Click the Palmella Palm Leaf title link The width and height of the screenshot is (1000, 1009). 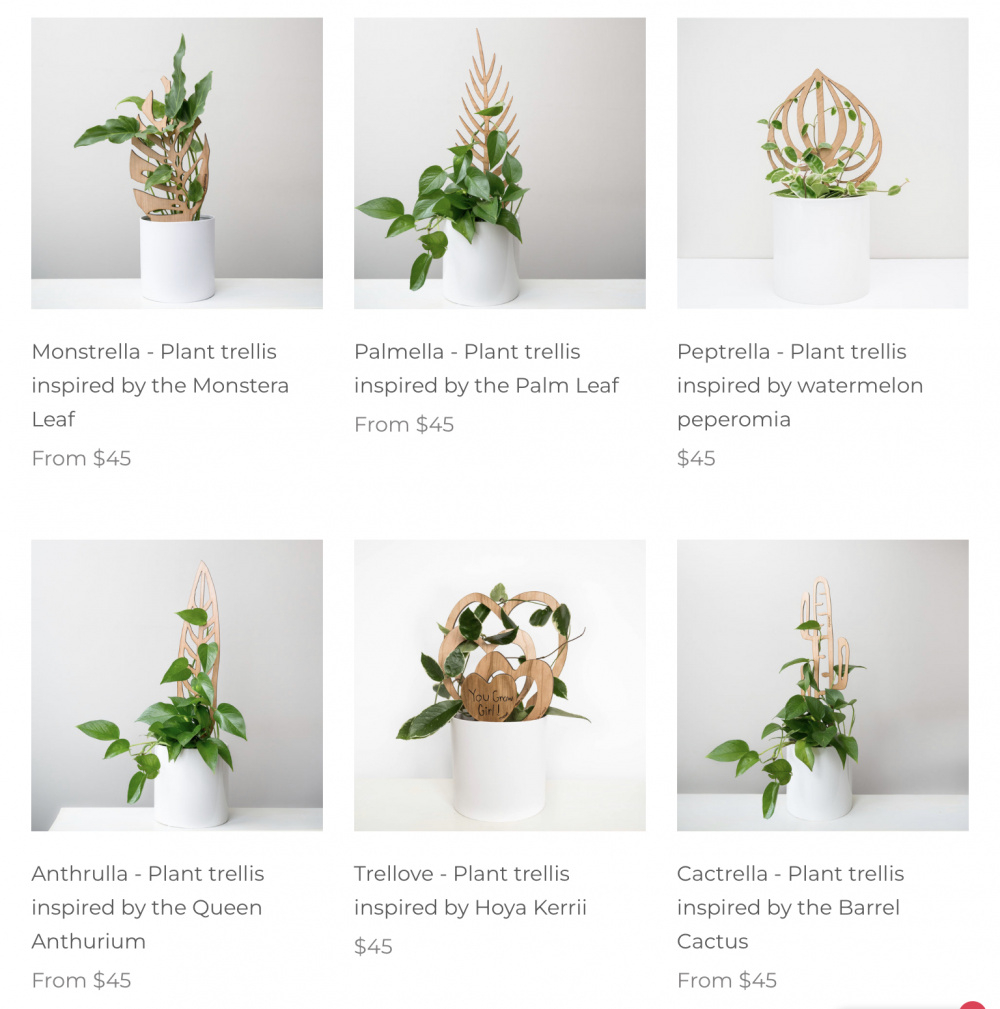pos(486,368)
